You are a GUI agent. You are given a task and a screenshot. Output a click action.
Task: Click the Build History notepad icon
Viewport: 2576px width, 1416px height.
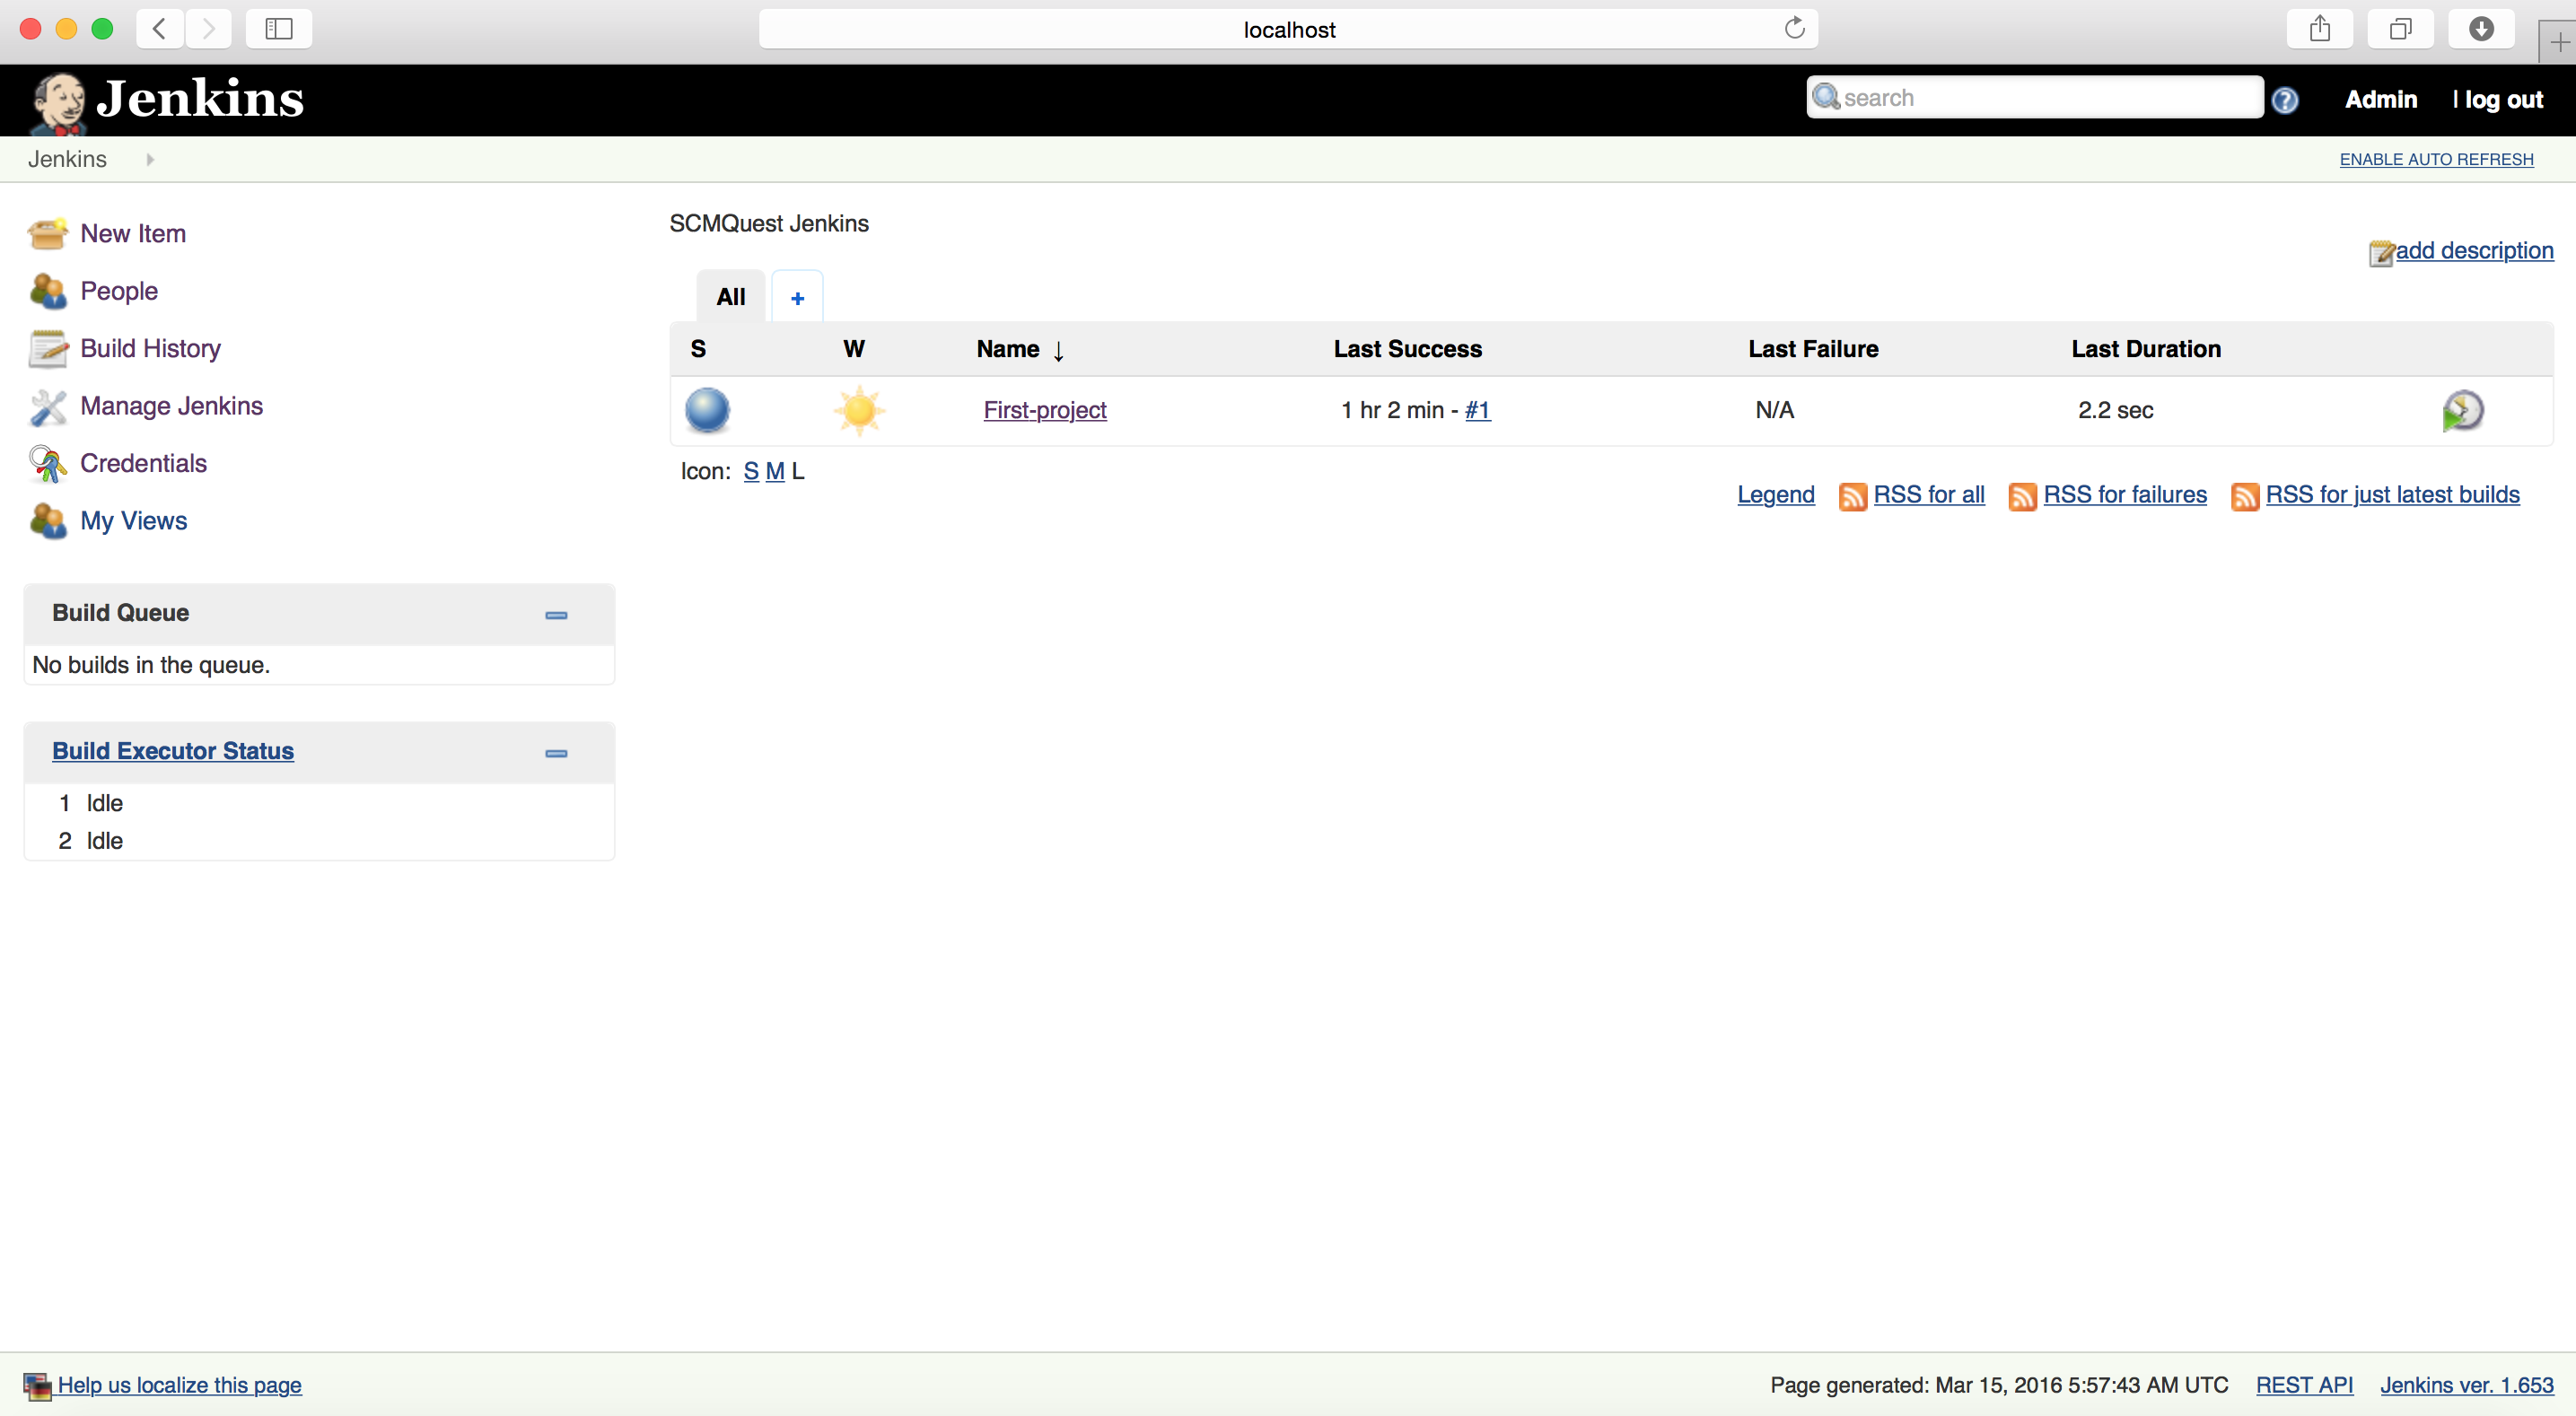point(48,349)
